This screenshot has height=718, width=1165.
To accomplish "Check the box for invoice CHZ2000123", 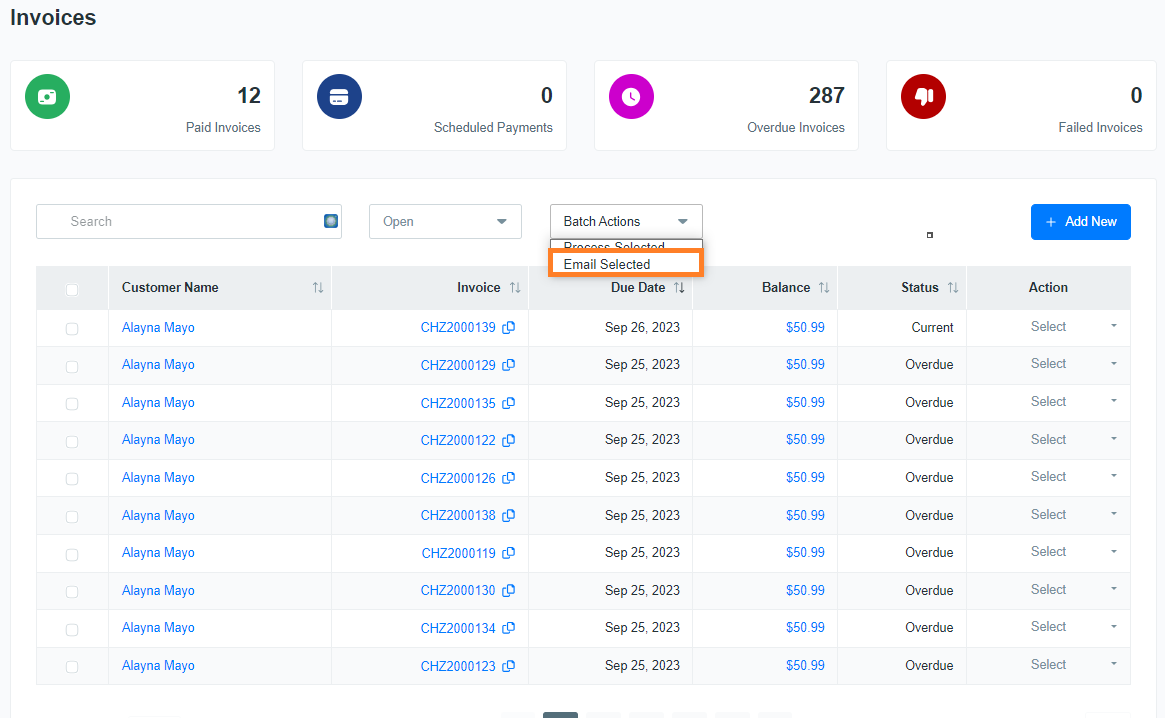I will point(72,667).
